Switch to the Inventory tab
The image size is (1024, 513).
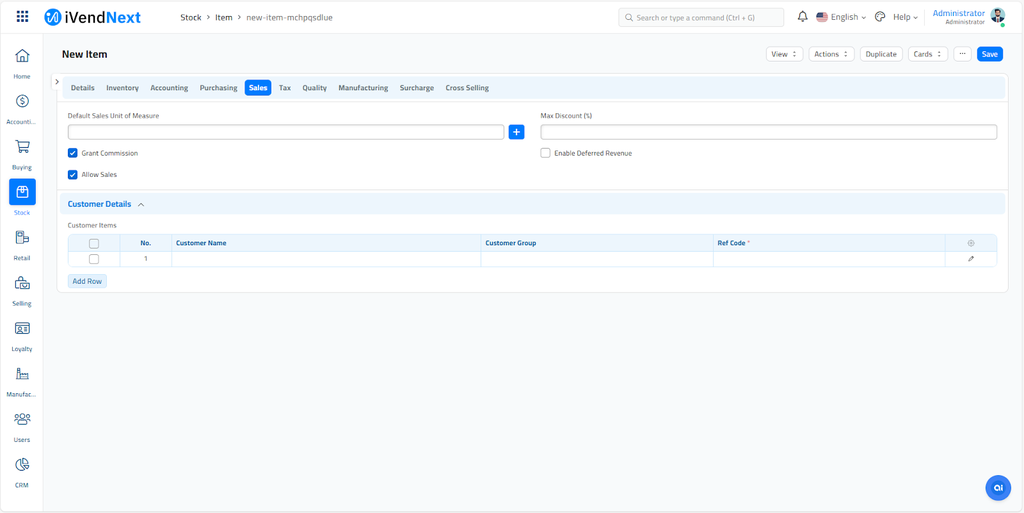[122, 87]
